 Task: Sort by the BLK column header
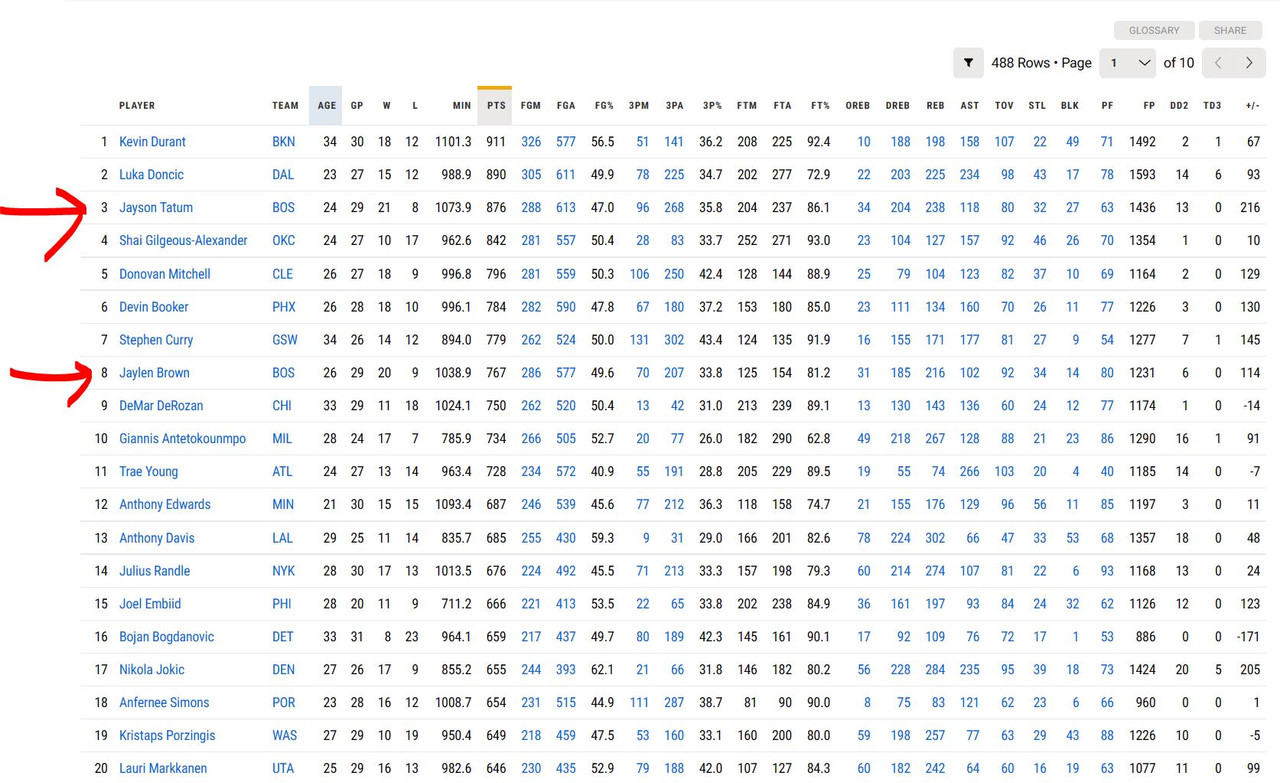coord(1070,106)
